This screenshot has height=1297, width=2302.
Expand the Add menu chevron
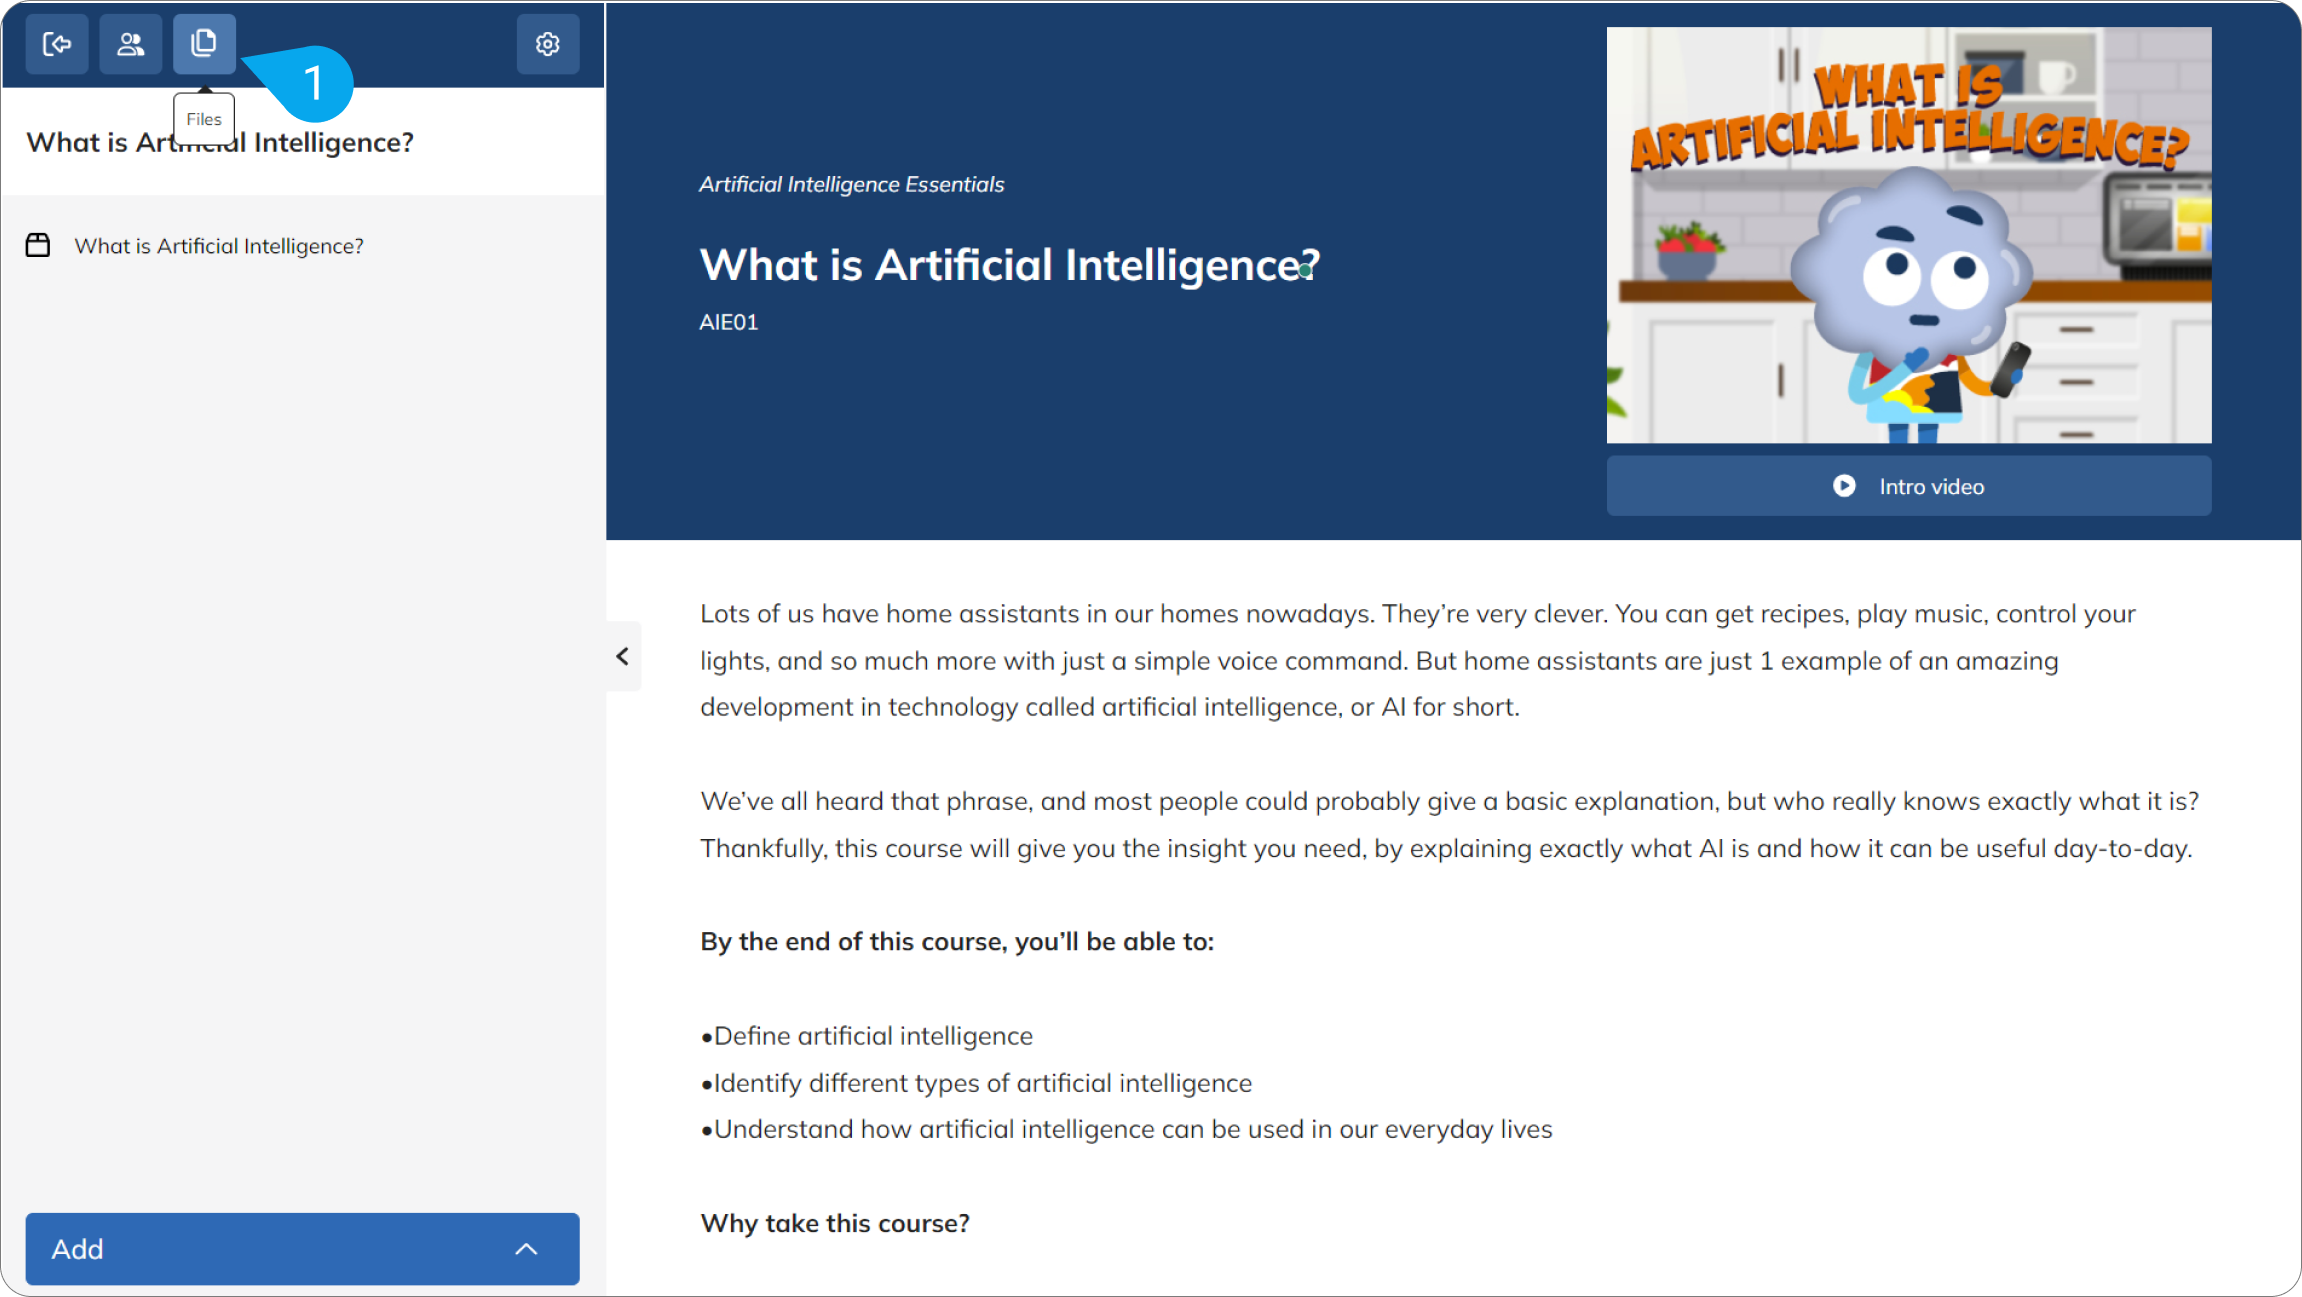[526, 1249]
